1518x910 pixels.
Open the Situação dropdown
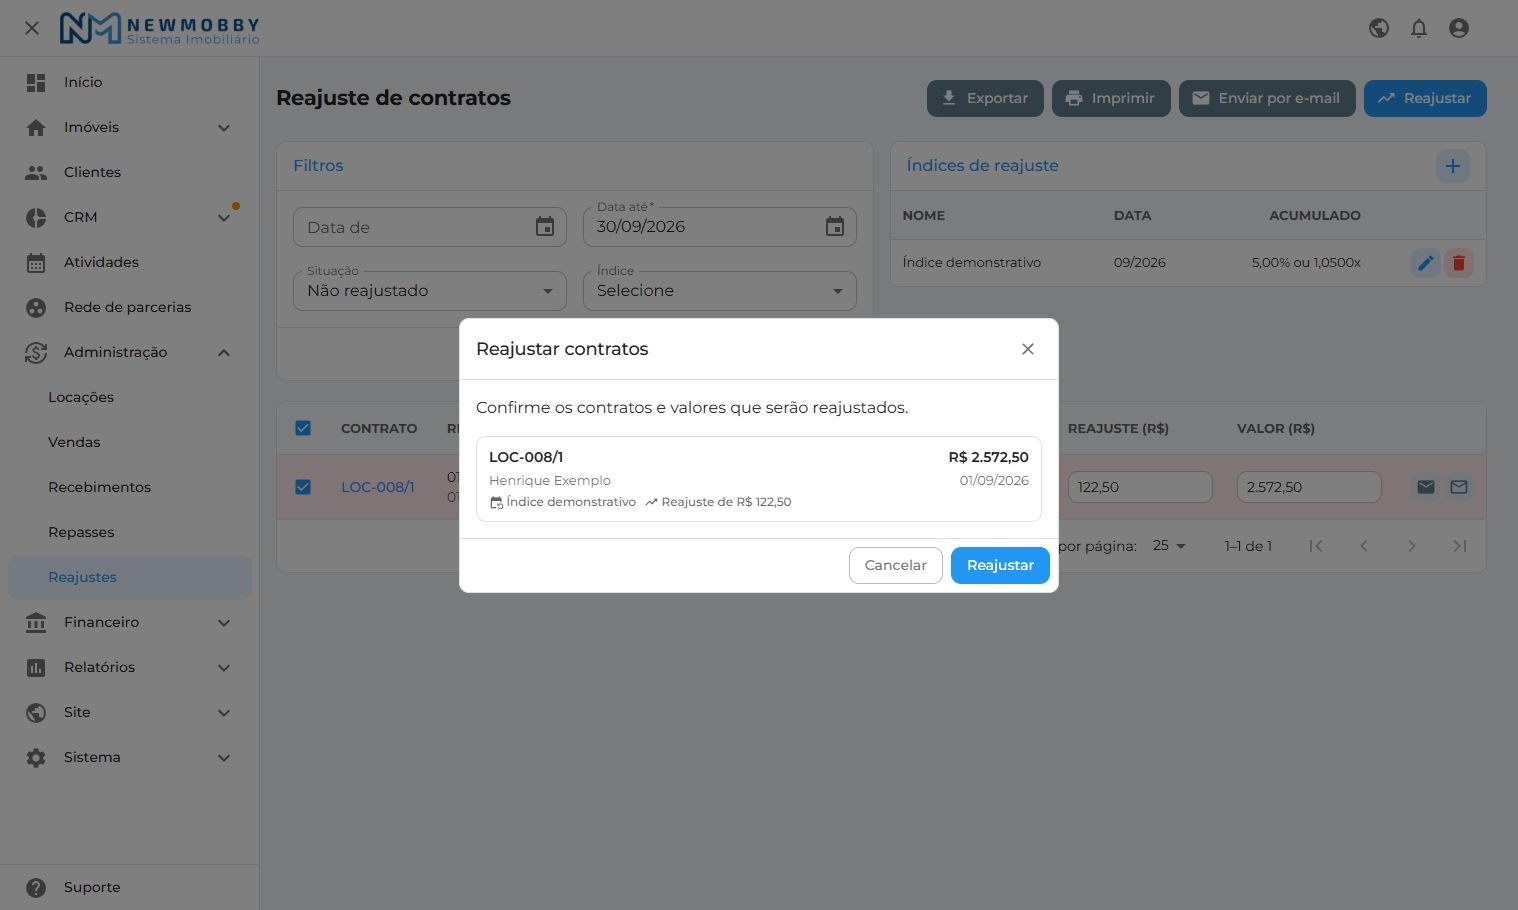tap(430, 291)
